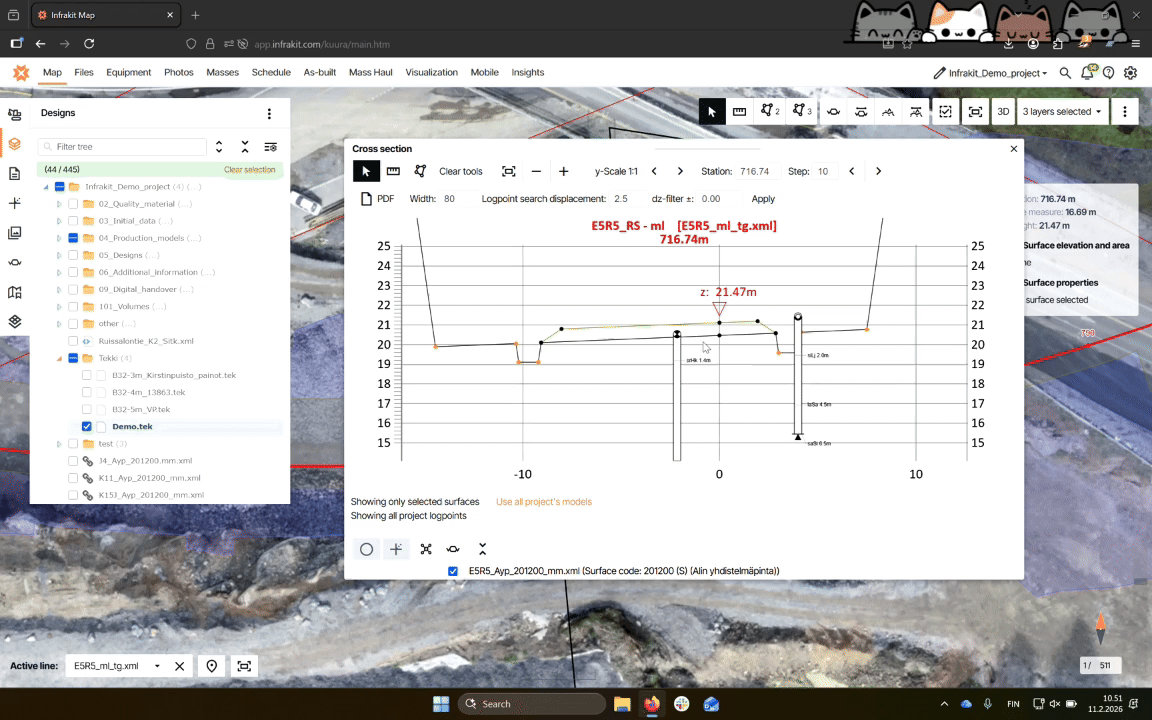
Task: Uncheck E5R5_Ayp_201200_mm.xml surface checkbox
Action: [453, 571]
